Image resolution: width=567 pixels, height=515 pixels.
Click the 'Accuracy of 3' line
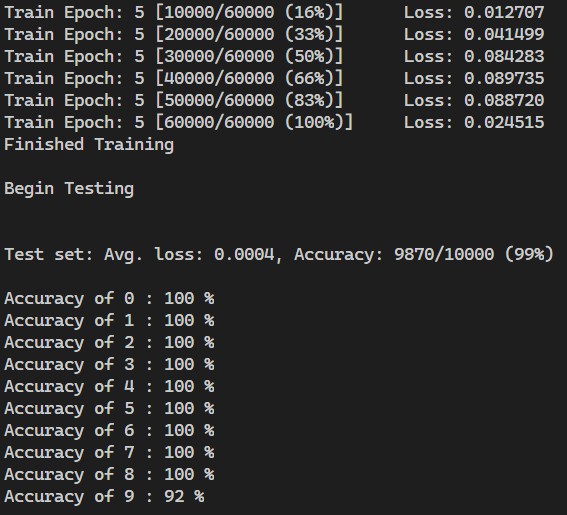(109, 365)
